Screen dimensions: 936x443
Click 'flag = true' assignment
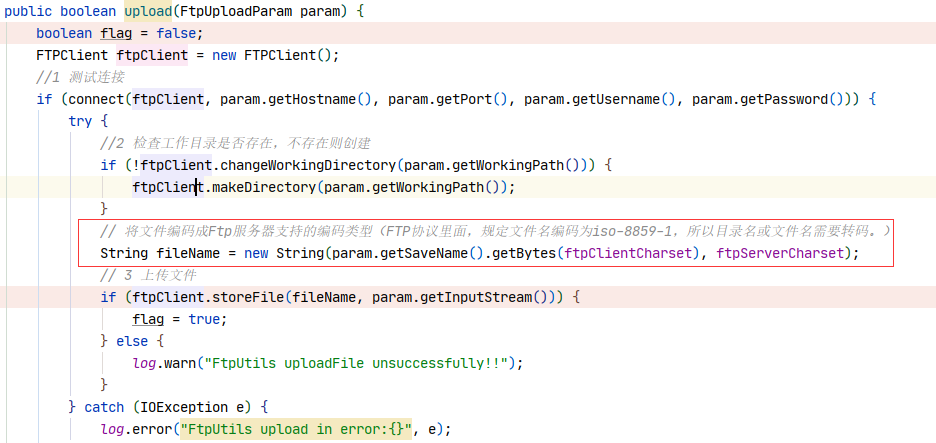(x=180, y=319)
